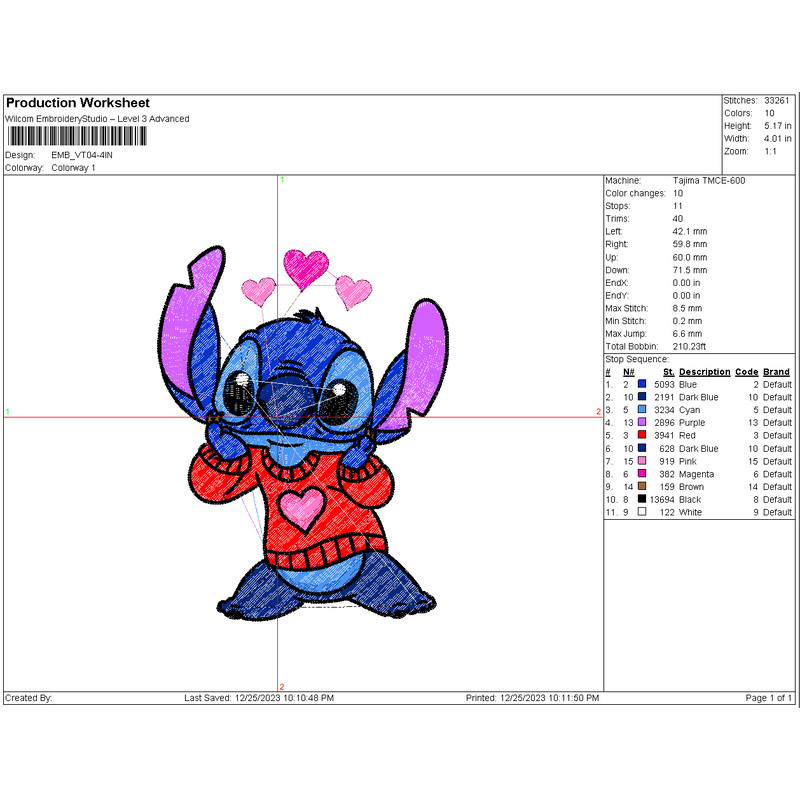This screenshot has width=800, height=800.
Task: Click the Blue thread swatch in row 1
Action: [640, 384]
